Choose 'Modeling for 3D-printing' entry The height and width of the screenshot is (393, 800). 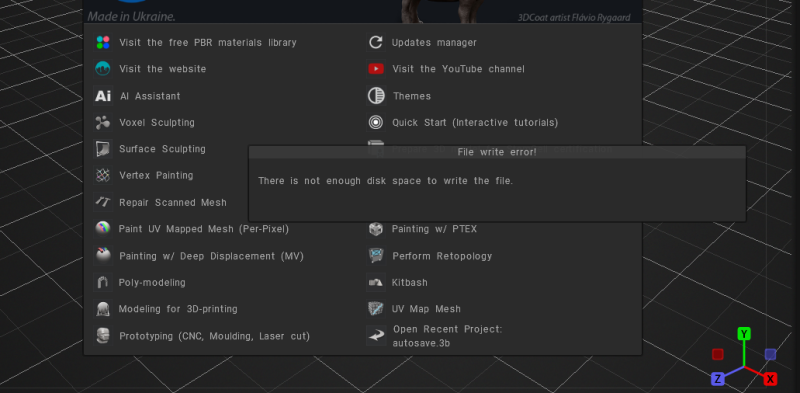pyautogui.click(x=178, y=309)
